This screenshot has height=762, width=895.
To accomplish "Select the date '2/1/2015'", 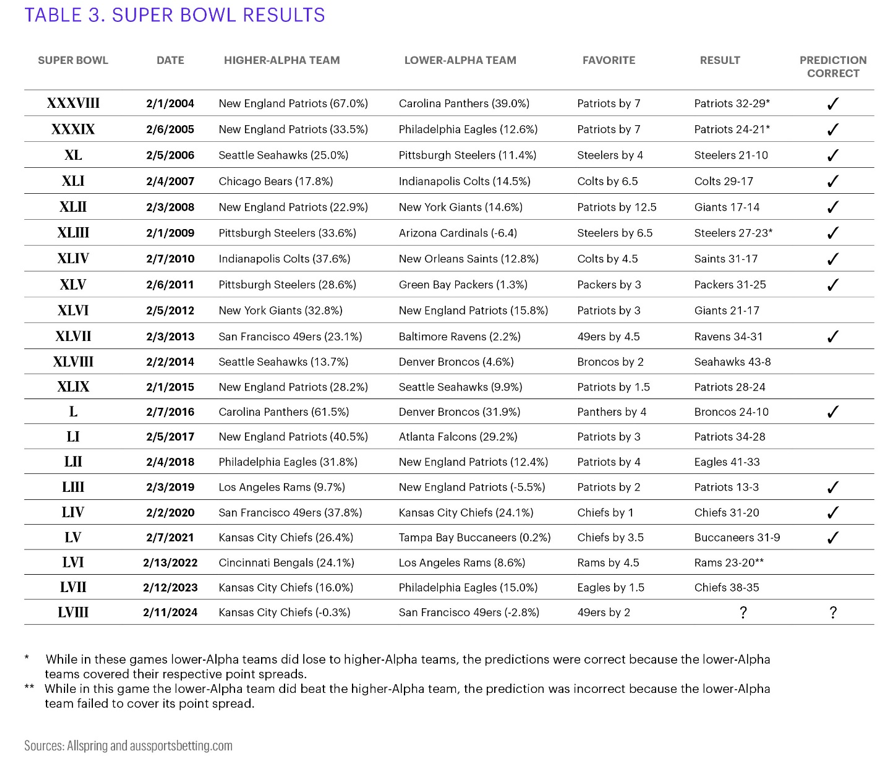I will 170,387.
